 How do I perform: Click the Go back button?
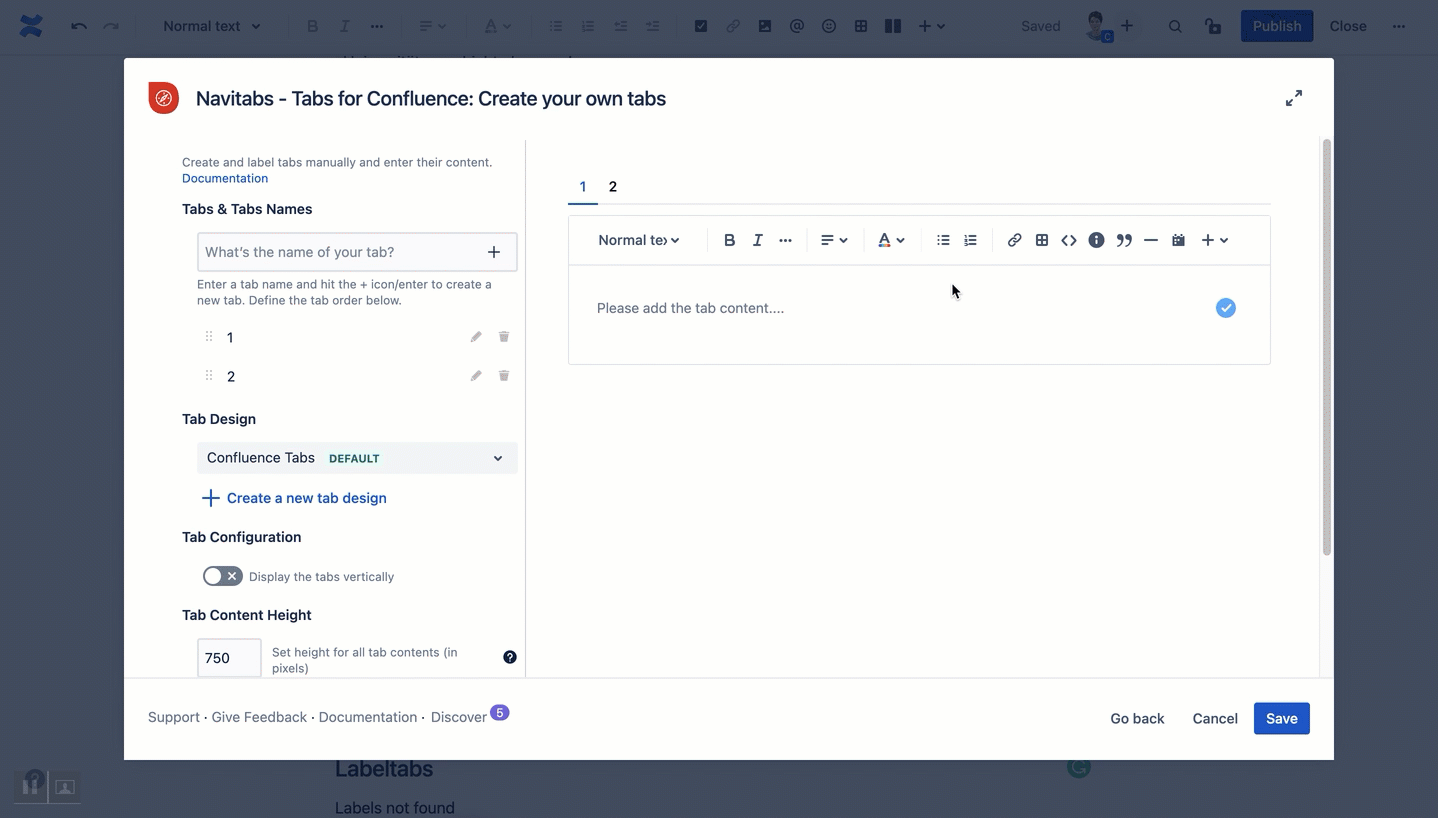[1137, 718]
